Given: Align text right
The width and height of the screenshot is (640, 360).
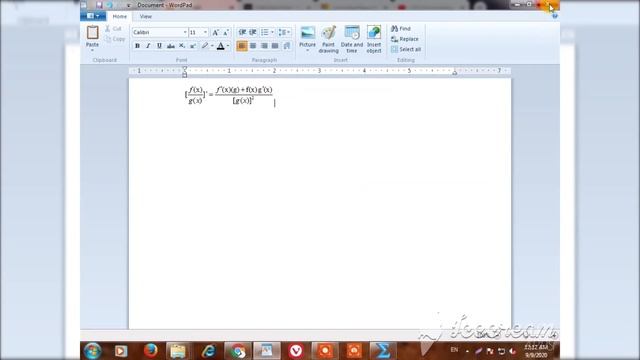Looking at the screenshot, I should (x=264, y=46).
